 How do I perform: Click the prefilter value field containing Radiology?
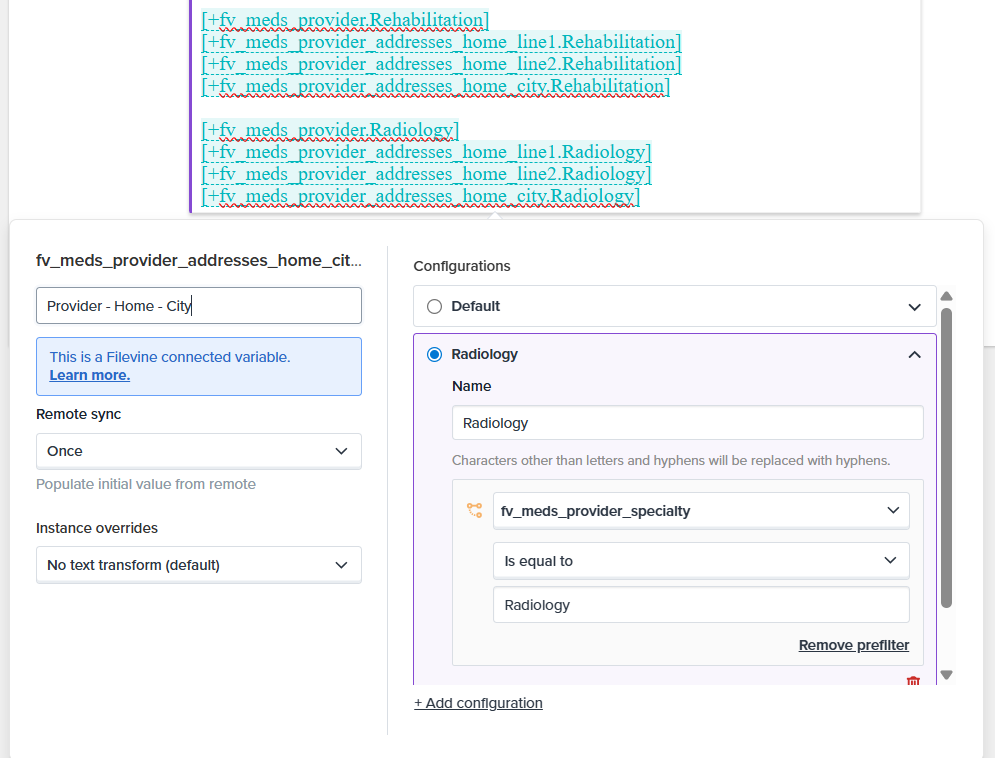click(x=700, y=605)
